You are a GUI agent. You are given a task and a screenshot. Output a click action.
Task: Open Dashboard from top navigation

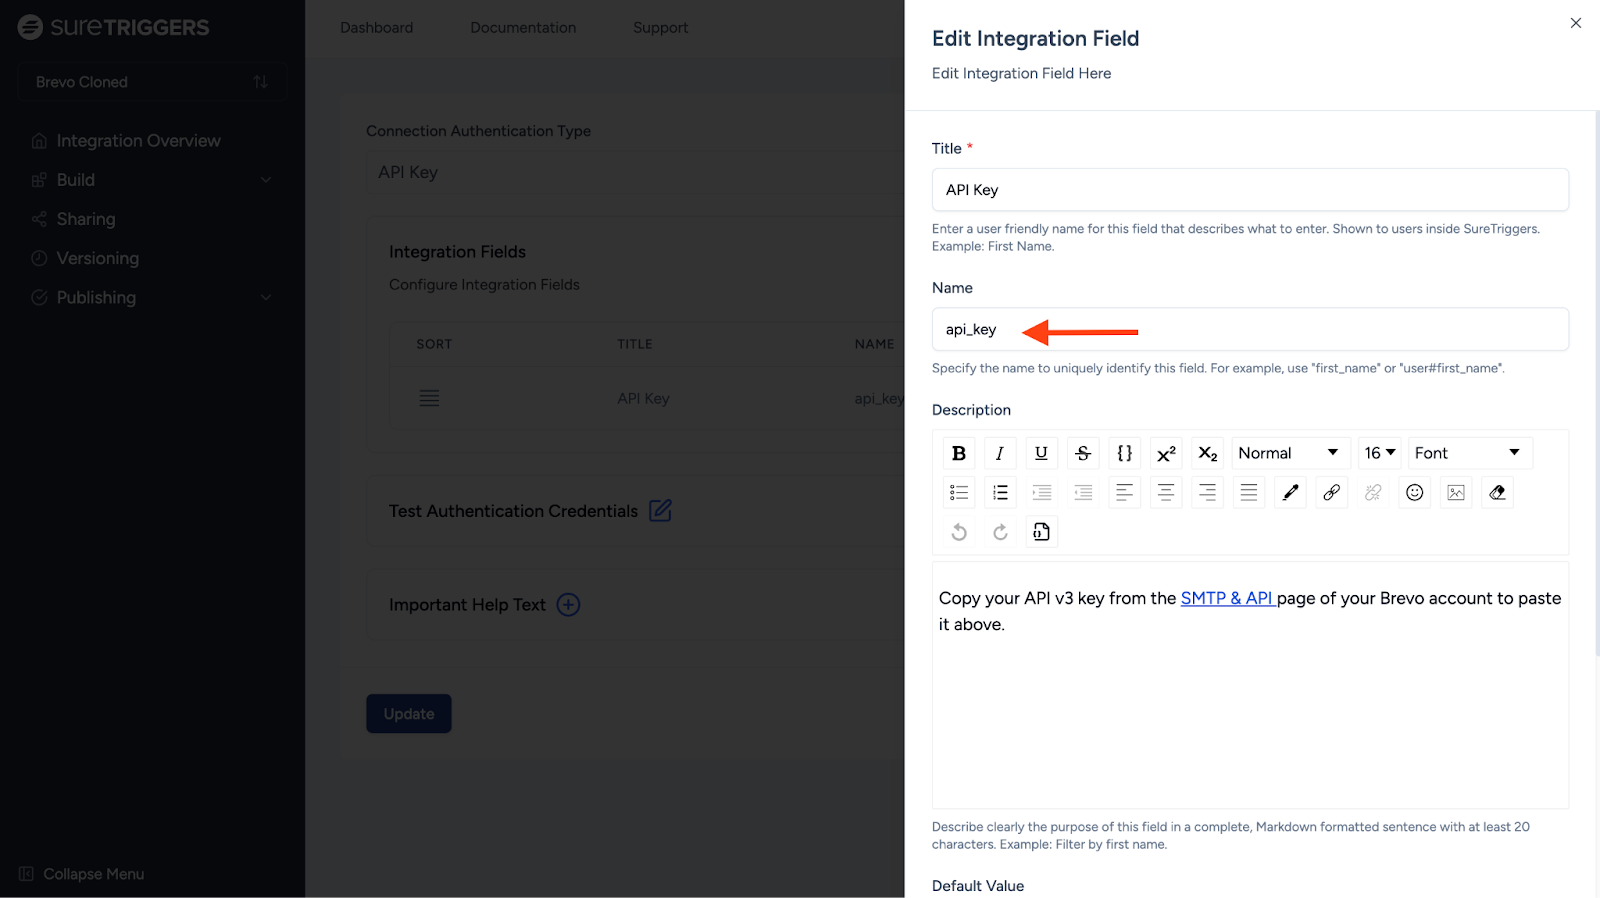[376, 27]
